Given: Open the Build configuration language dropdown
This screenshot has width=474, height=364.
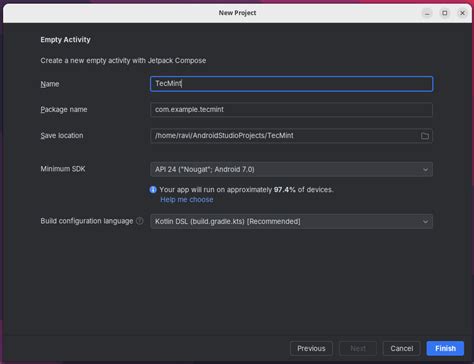Looking at the screenshot, I should 291,221.
